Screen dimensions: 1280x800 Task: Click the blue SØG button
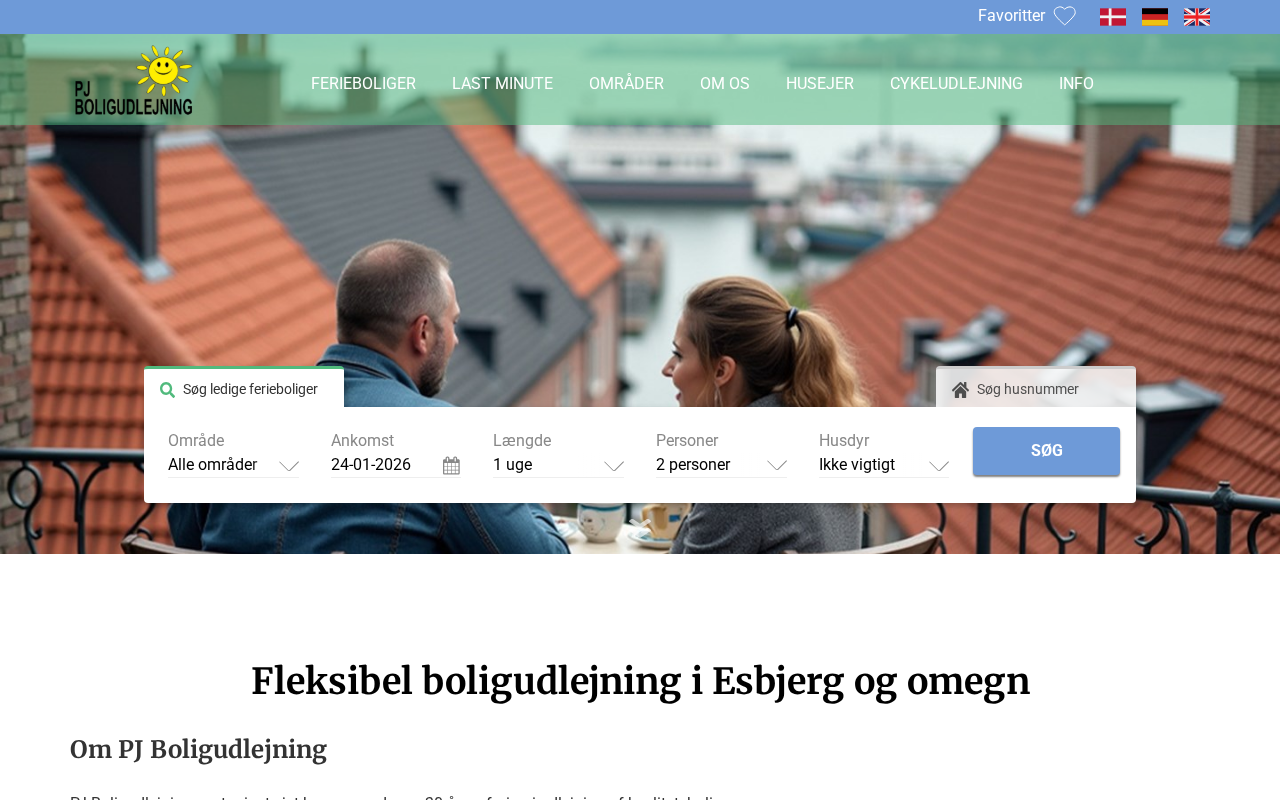point(1046,451)
